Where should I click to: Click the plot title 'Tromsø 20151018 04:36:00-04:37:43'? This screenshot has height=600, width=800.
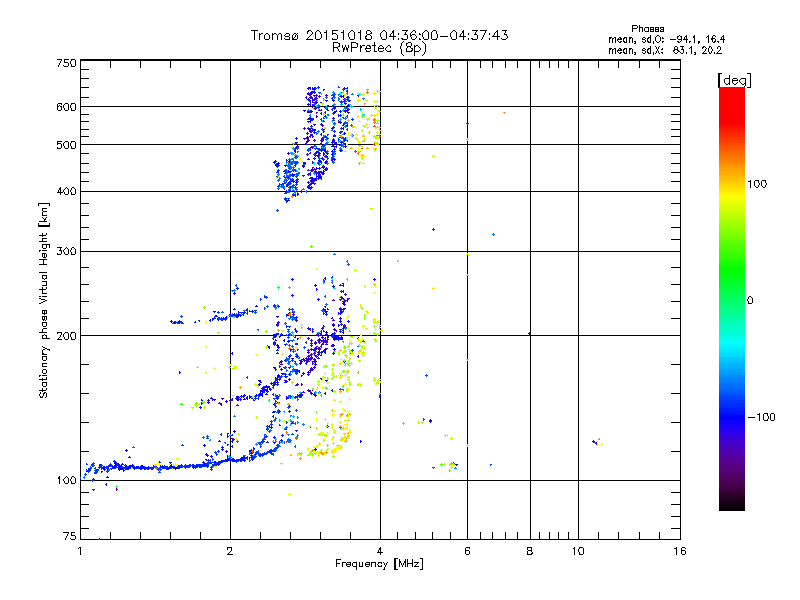tap(379, 35)
